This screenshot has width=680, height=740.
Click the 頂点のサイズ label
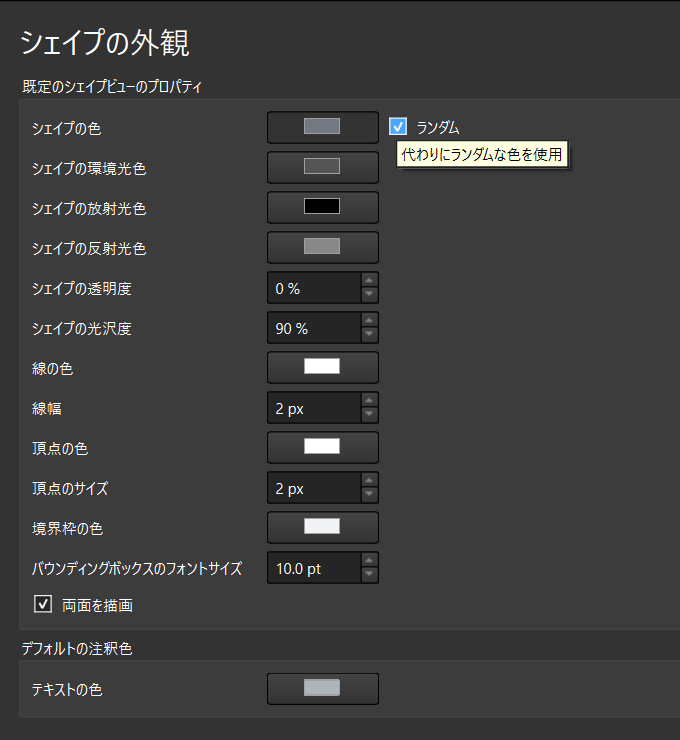70,488
